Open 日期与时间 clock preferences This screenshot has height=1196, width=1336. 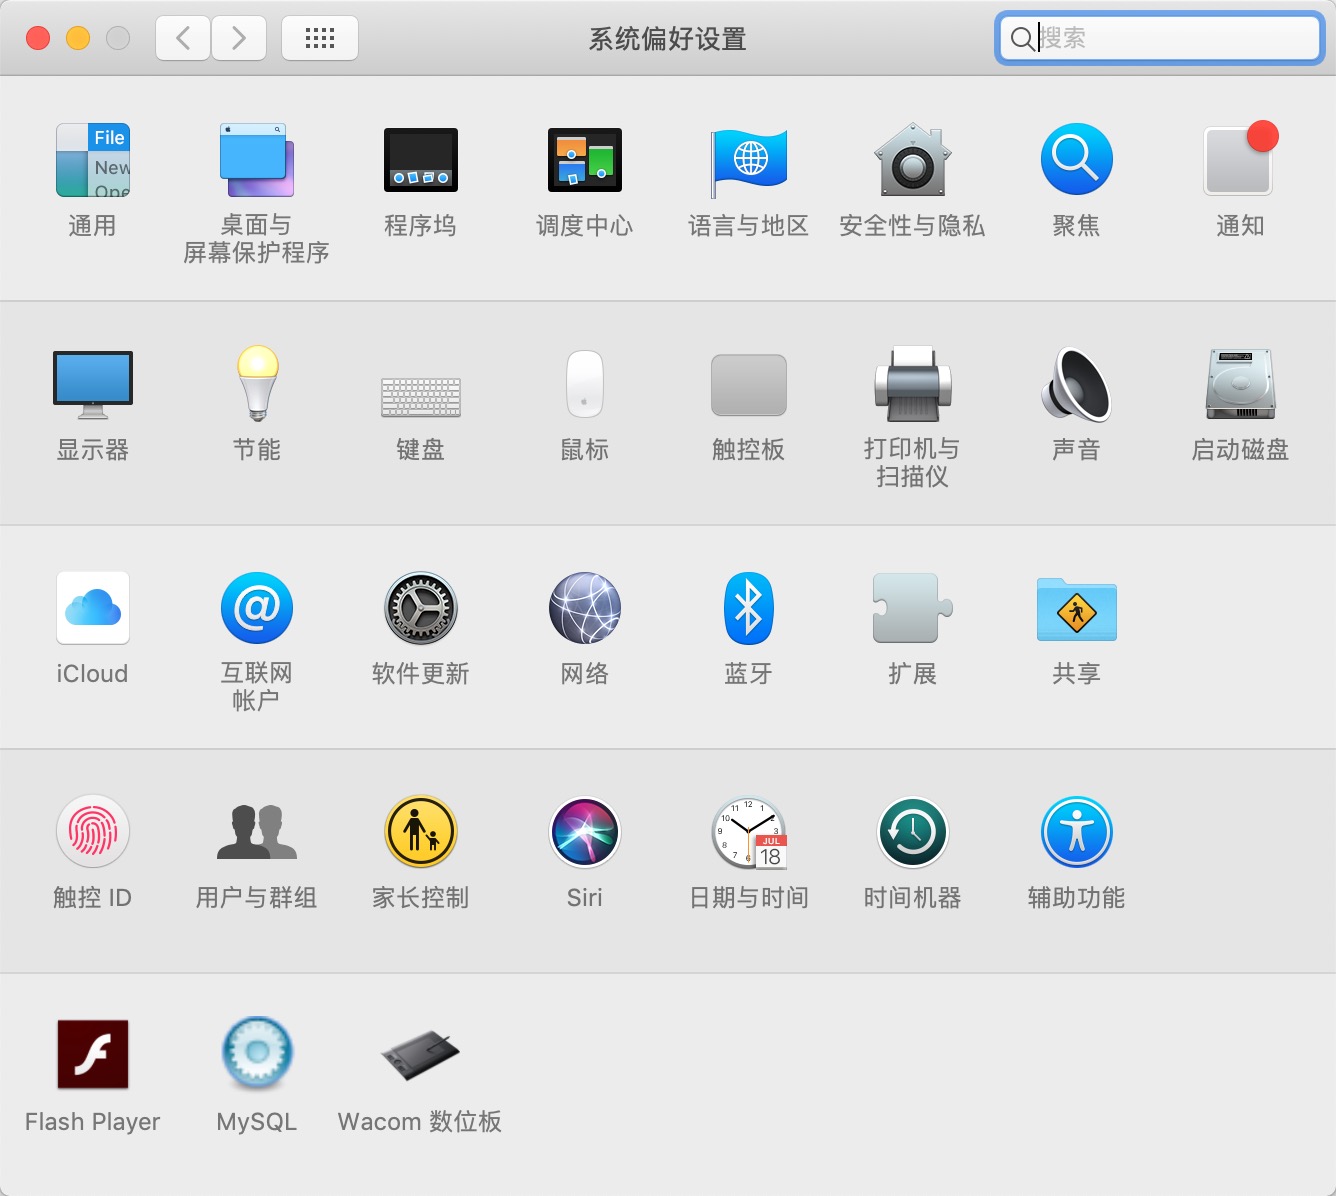pyautogui.click(x=749, y=832)
